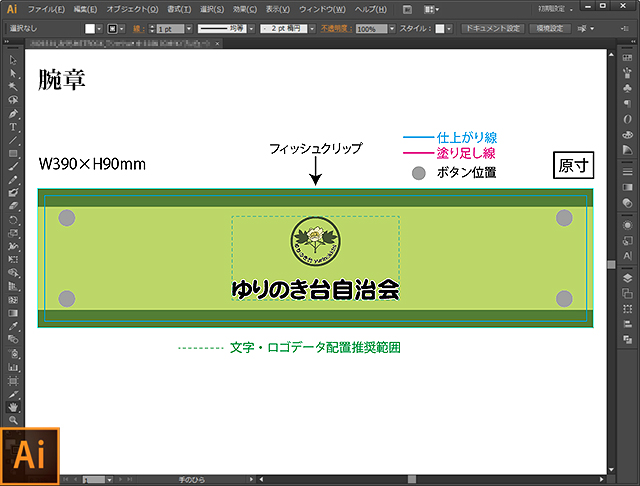This screenshot has height=486, width=640.
Task: Open the variable width profile dropdown
Action: pos(251,29)
